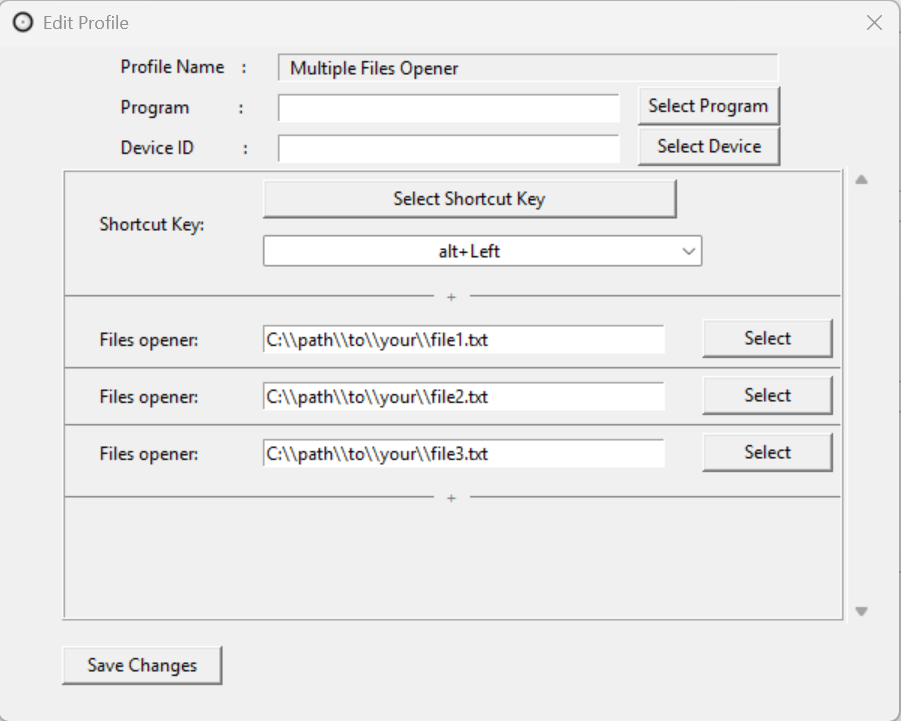Edit the file3.txt path field

(x=463, y=454)
